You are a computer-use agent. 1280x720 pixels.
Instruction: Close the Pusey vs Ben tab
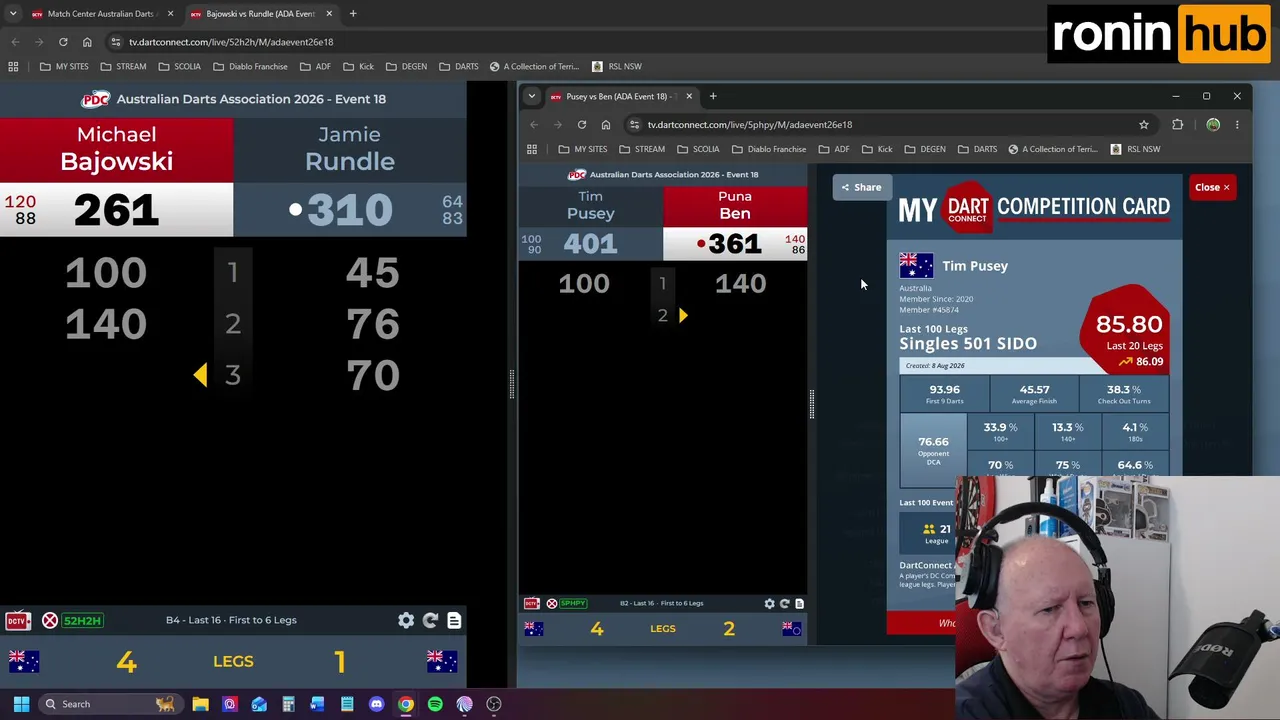click(x=689, y=96)
